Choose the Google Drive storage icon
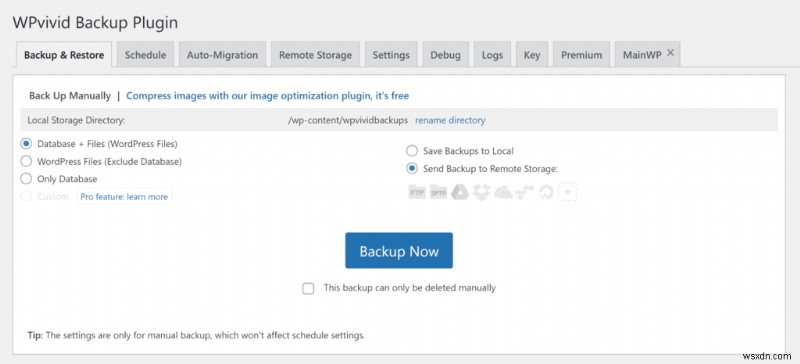The height and width of the screenshot is (364, 800). (460, 192)
